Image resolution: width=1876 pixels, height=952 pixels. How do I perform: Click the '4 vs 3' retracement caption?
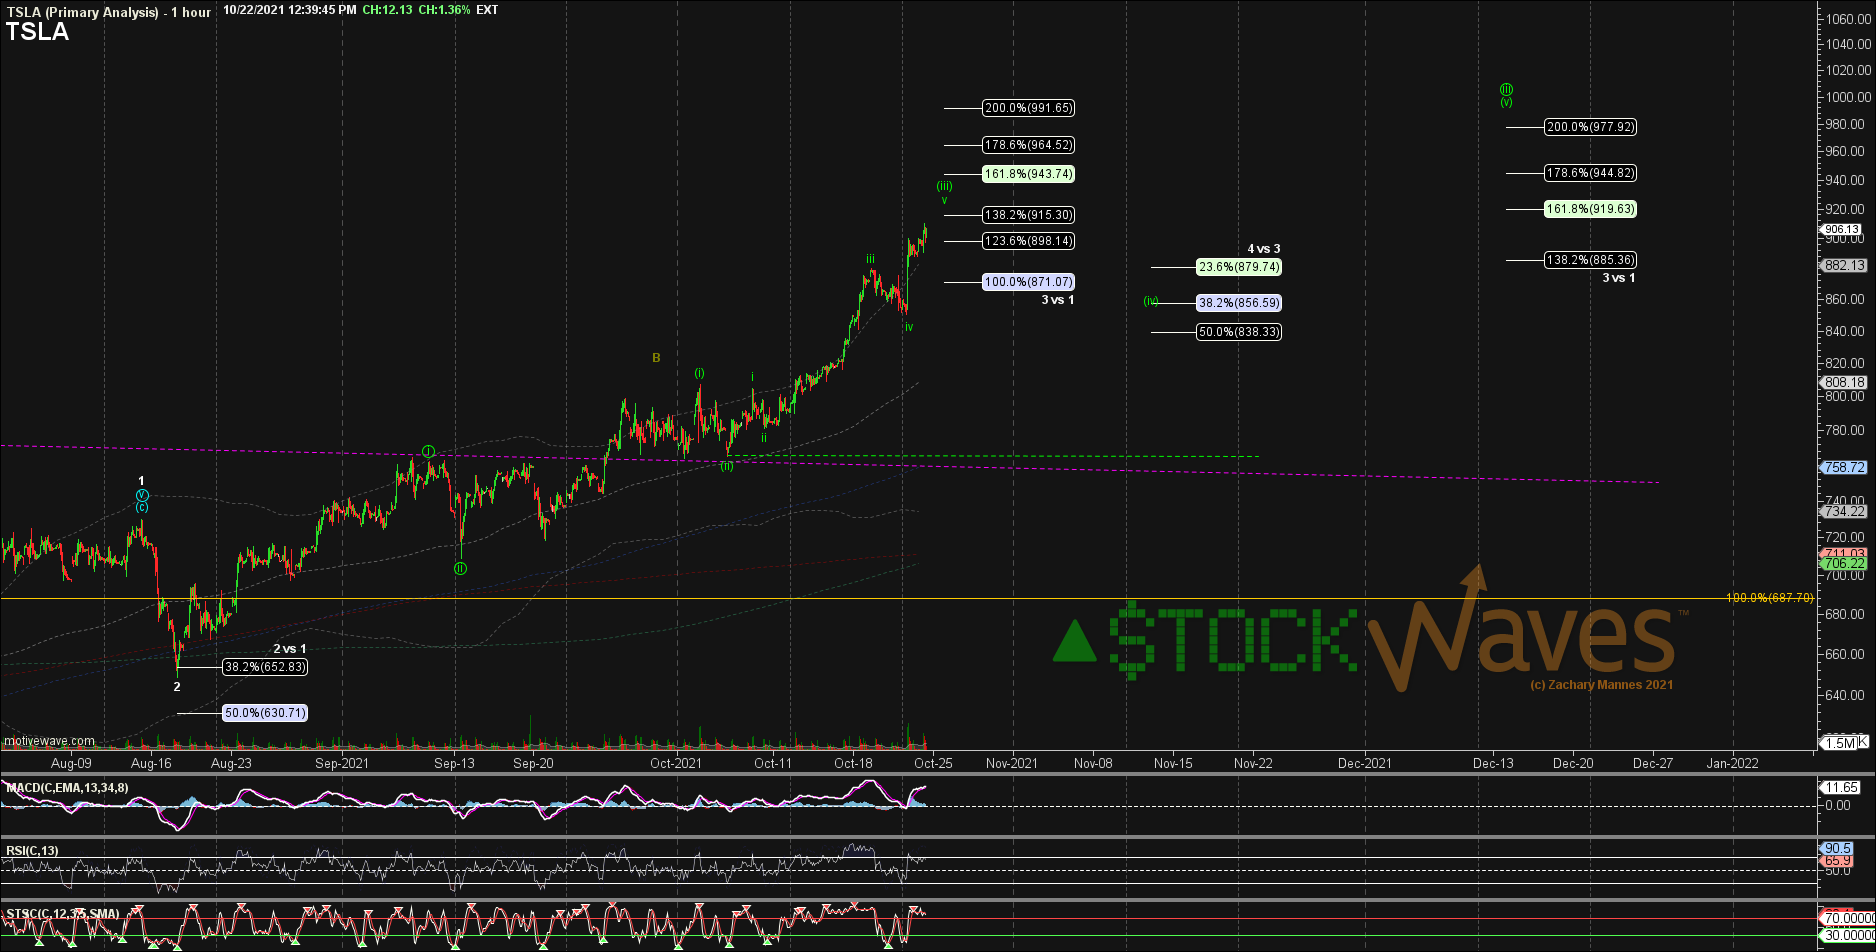point(1263,249)
